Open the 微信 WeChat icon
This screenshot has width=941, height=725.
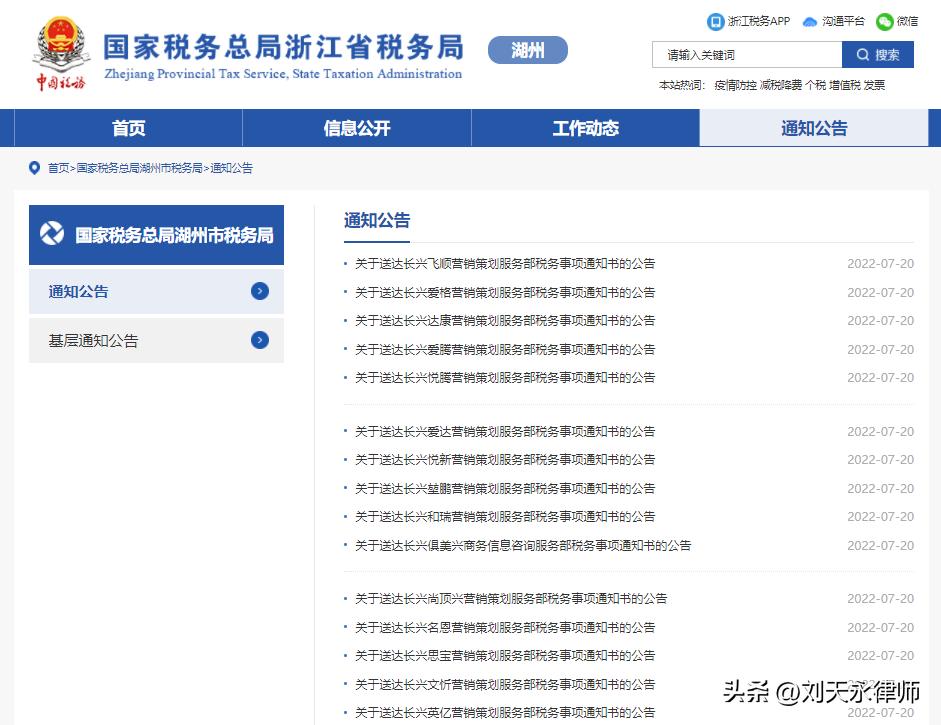[x=884, y=21]
